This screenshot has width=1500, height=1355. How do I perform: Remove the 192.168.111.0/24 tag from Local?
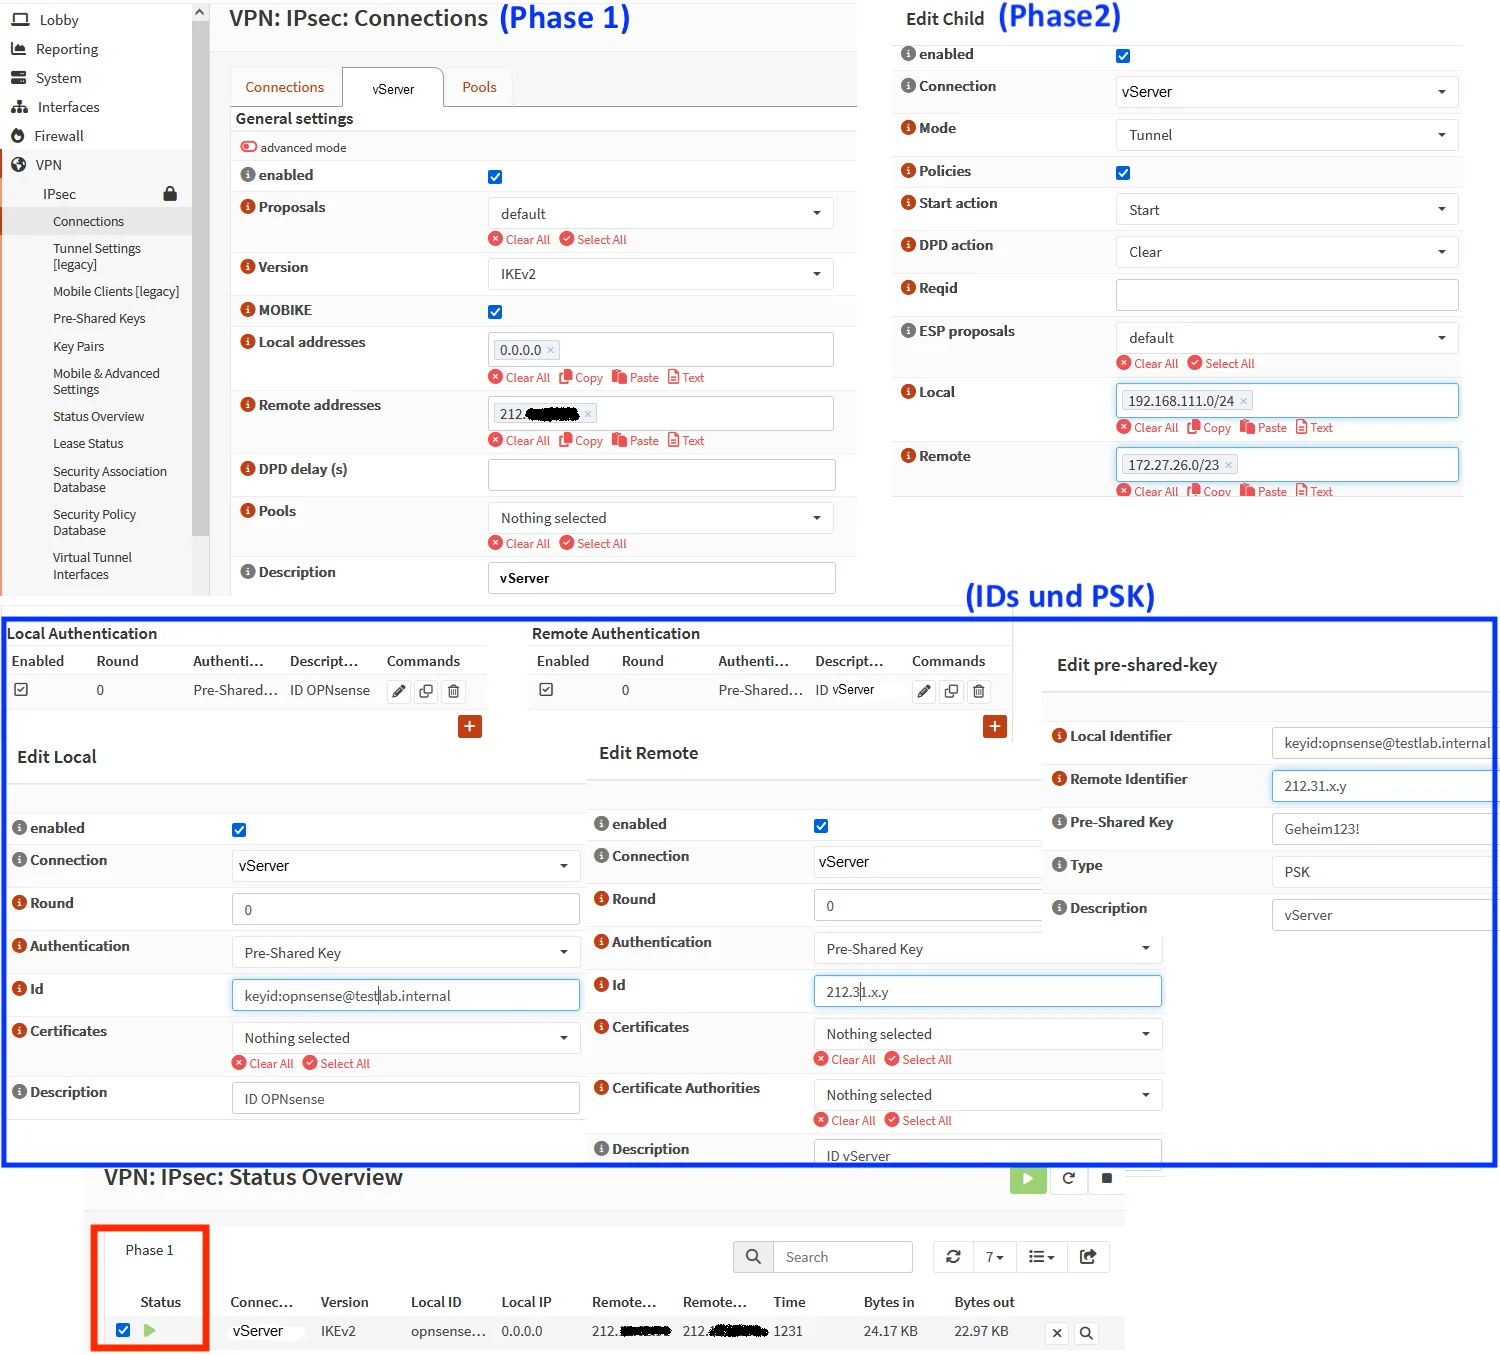tap(1244, 401)
